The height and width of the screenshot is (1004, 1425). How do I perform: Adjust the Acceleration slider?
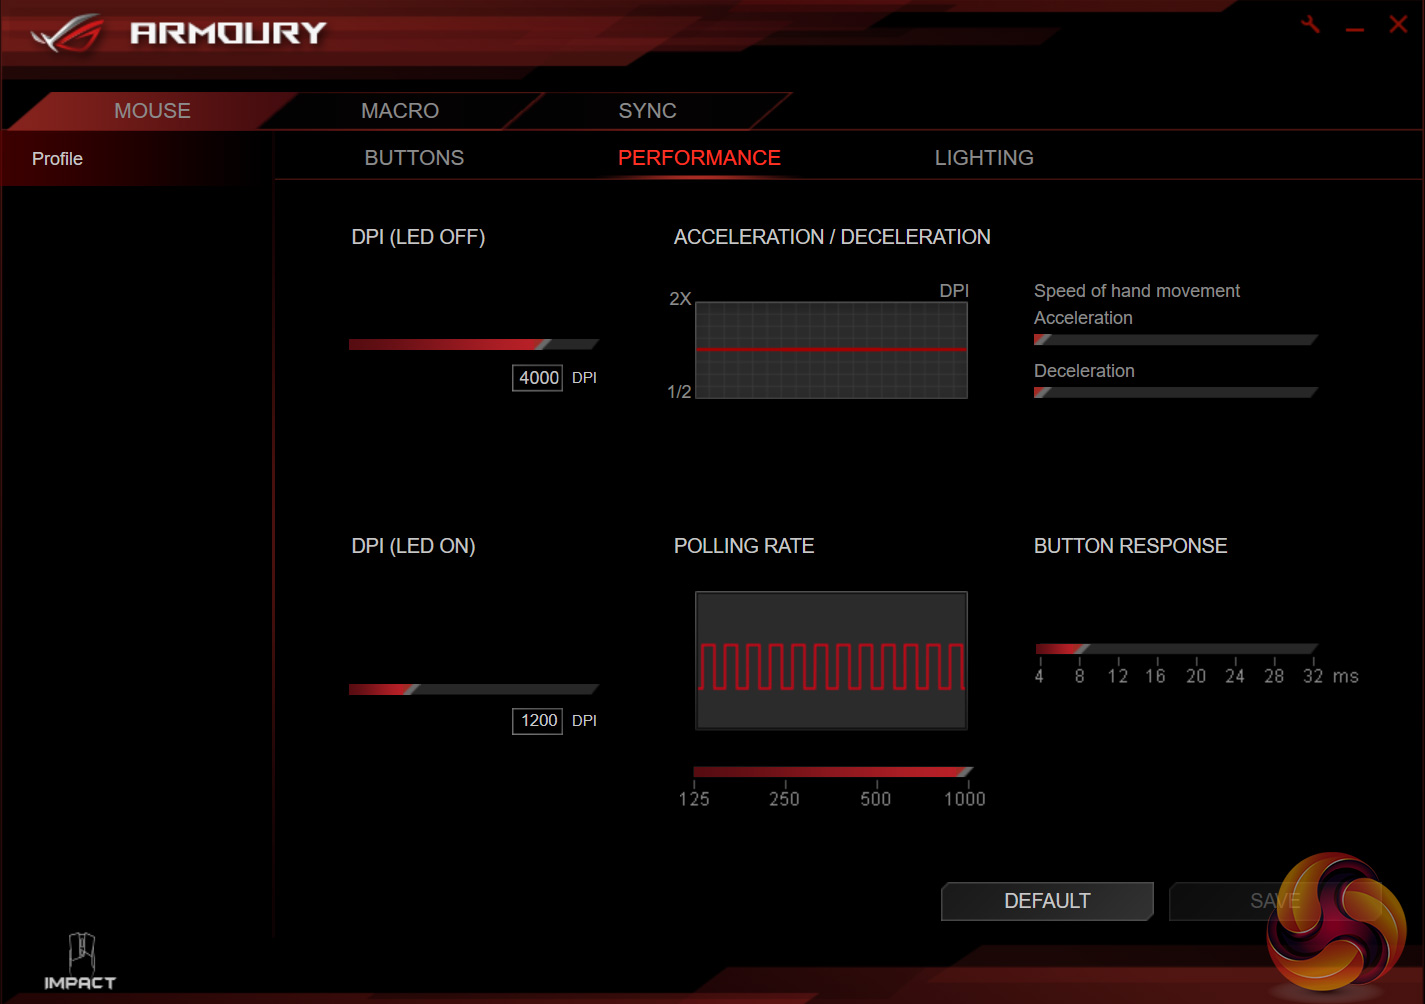[1176, 340]
